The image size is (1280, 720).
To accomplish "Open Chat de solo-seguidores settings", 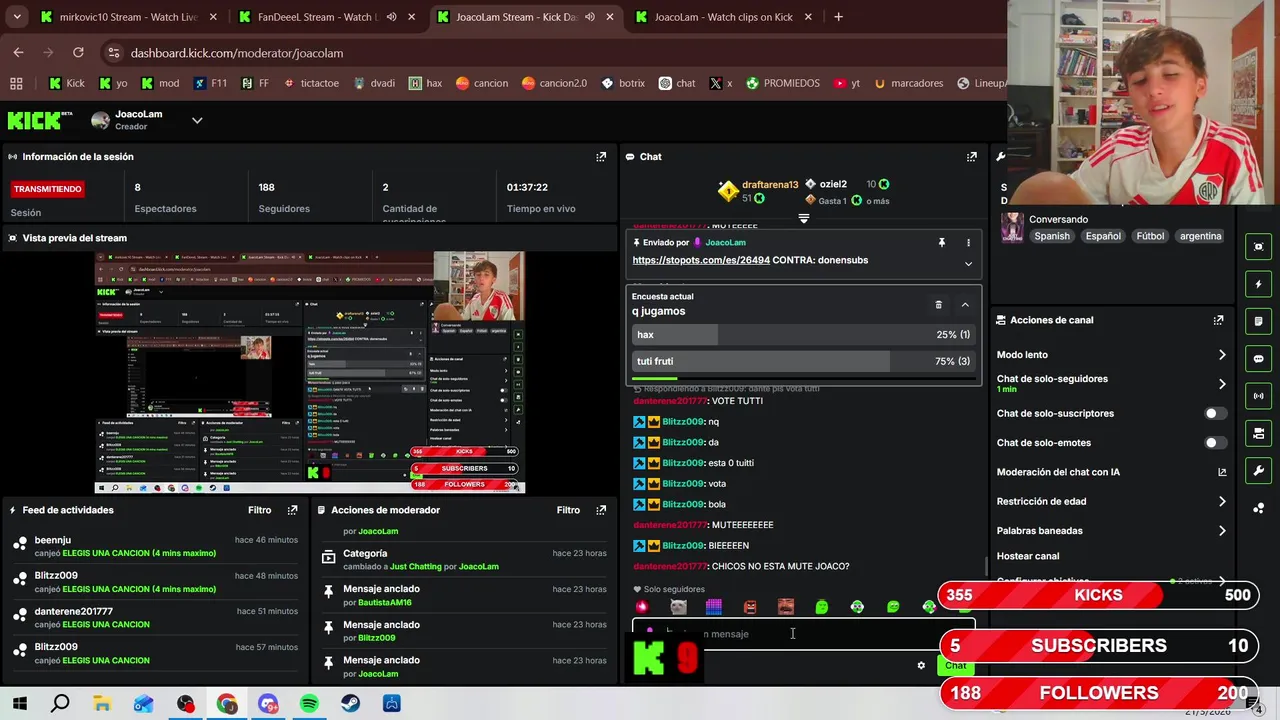I will point(1111,383).
